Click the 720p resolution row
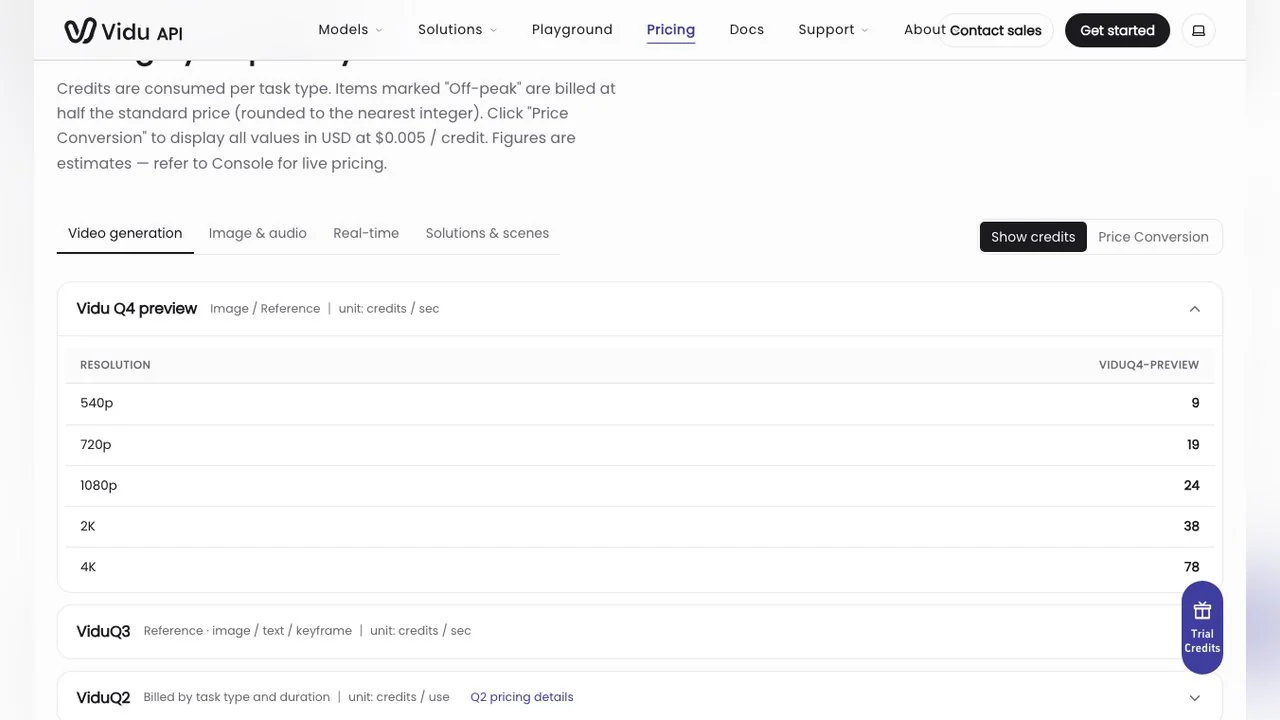 pyautogui.click(x=640, y=445)
